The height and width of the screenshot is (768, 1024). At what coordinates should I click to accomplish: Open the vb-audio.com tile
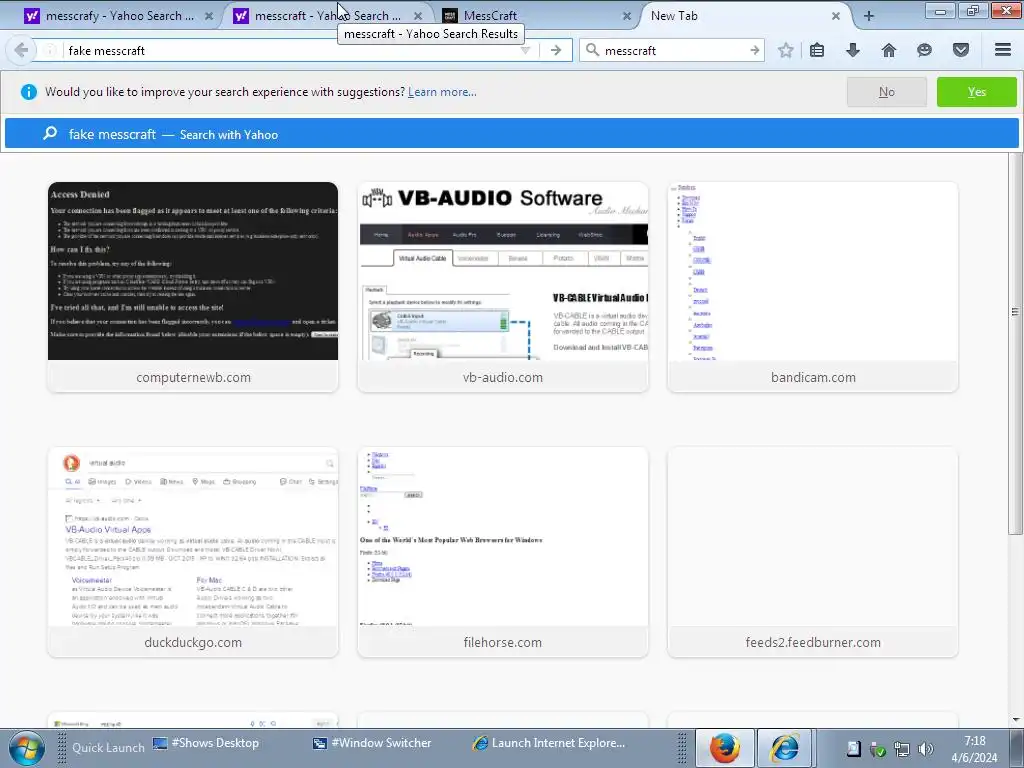click(x=503, y=287)
